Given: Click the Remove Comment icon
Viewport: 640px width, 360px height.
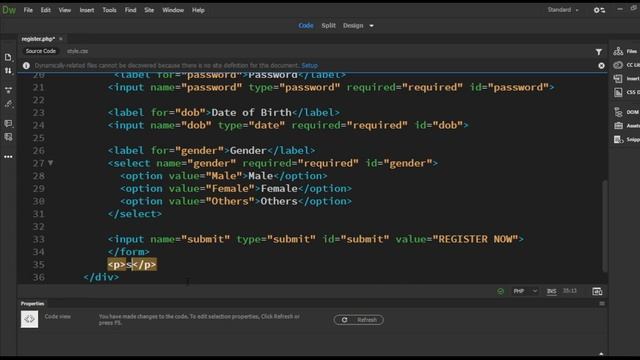Looking at the screenshot, I should pyautogui.click(x=8, y=137).
